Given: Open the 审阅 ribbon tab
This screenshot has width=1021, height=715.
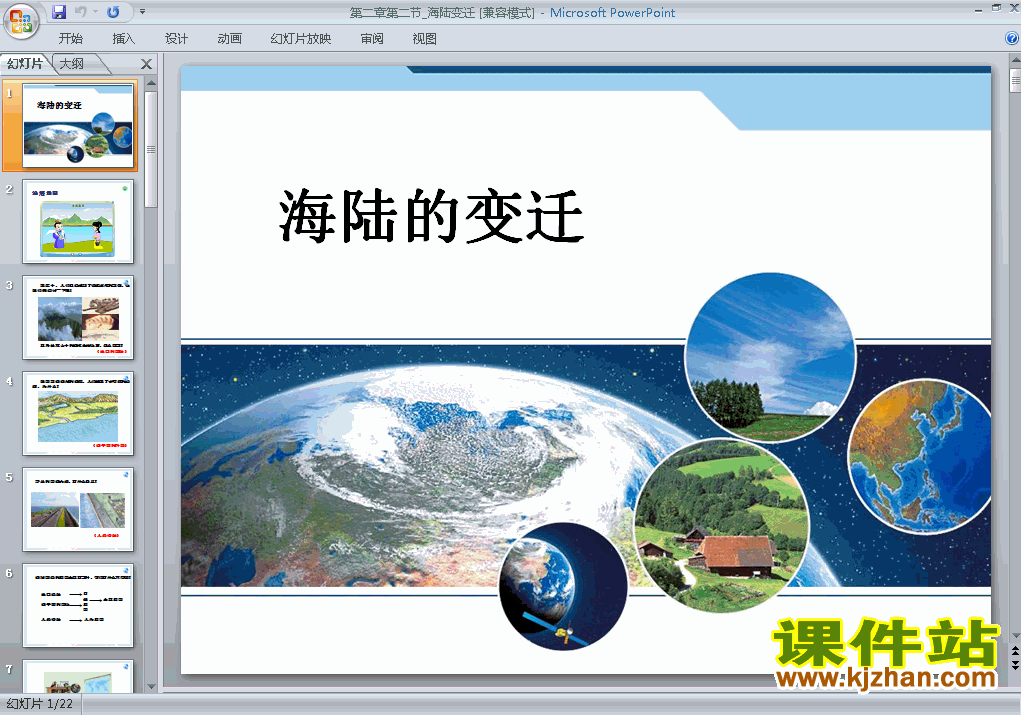Looking at the screenshot, I should 372,38.
